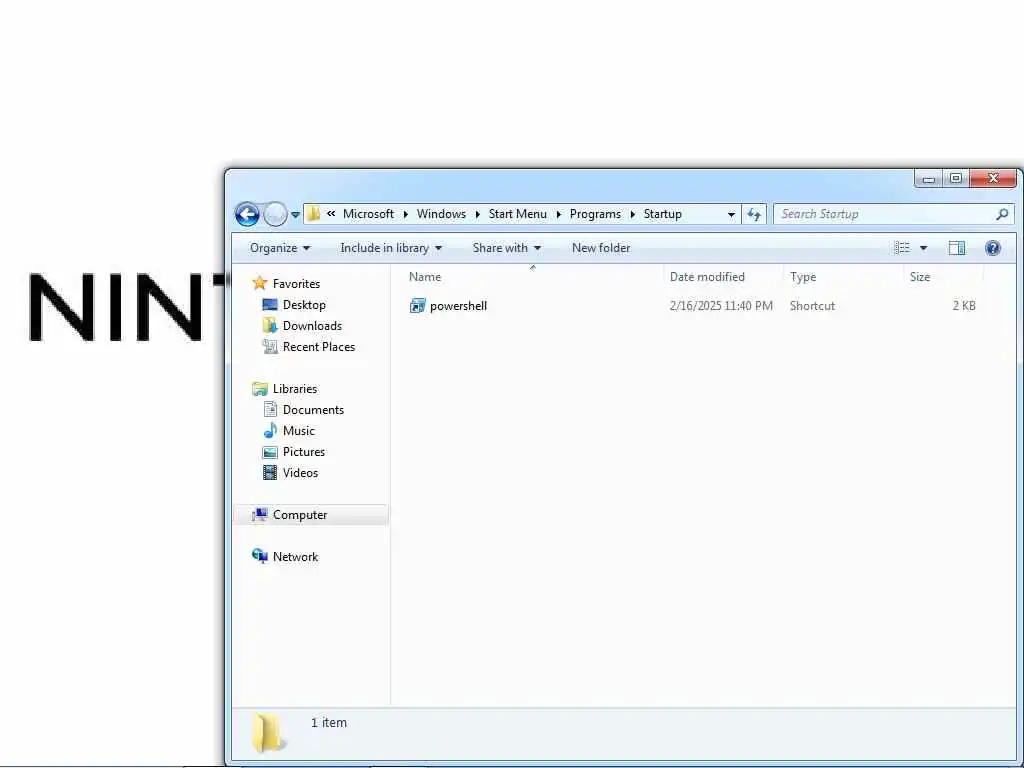Sort files by the Type column
The height and width of the screenshot is (768, 1024).
pos(803,277)
